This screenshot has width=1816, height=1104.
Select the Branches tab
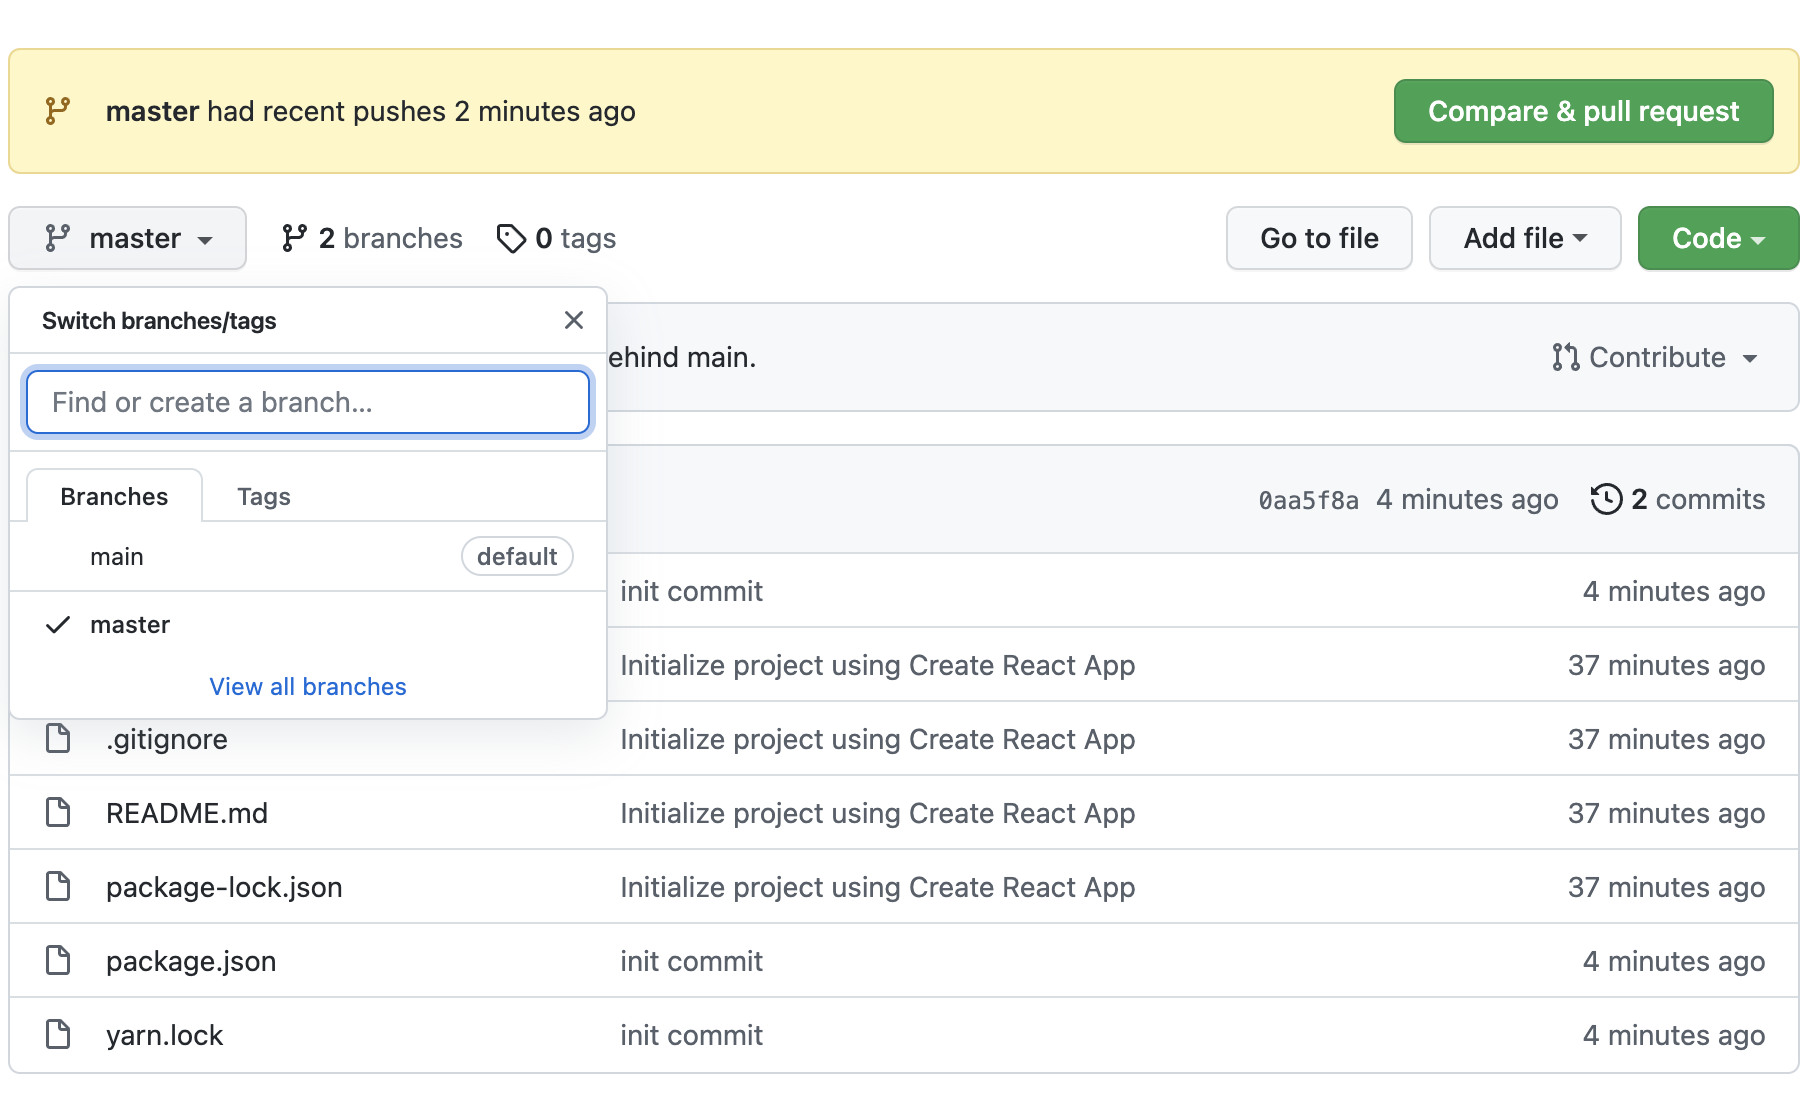(x=114, y=497)
